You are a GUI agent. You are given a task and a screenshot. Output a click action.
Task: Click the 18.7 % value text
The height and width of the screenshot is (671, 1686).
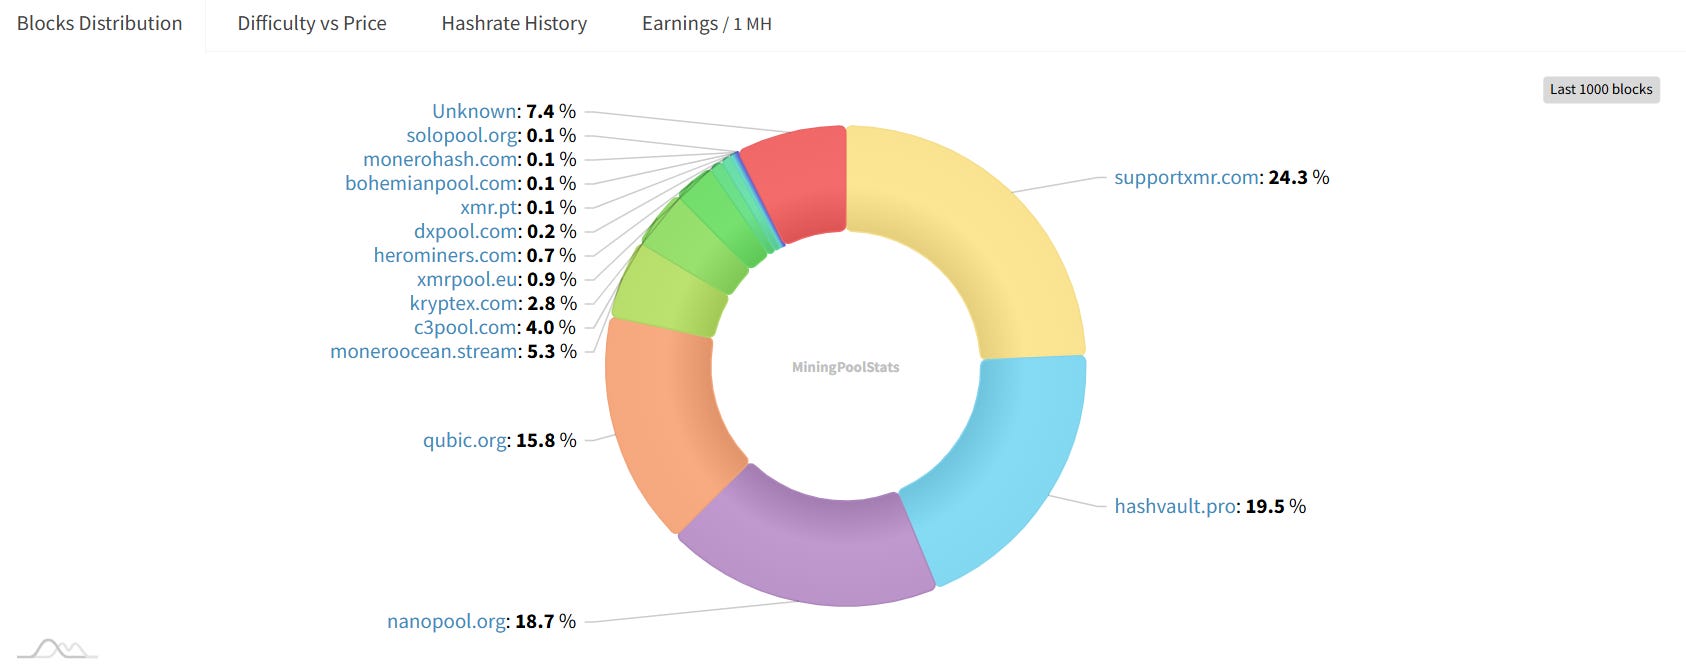pyautogui.click(x=545, y=621)
